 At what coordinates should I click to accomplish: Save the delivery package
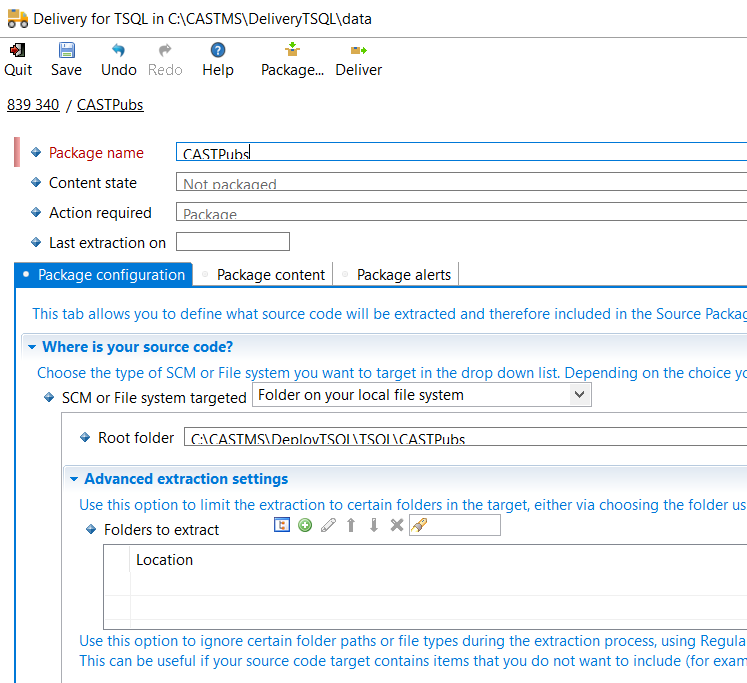pos(66,59)
